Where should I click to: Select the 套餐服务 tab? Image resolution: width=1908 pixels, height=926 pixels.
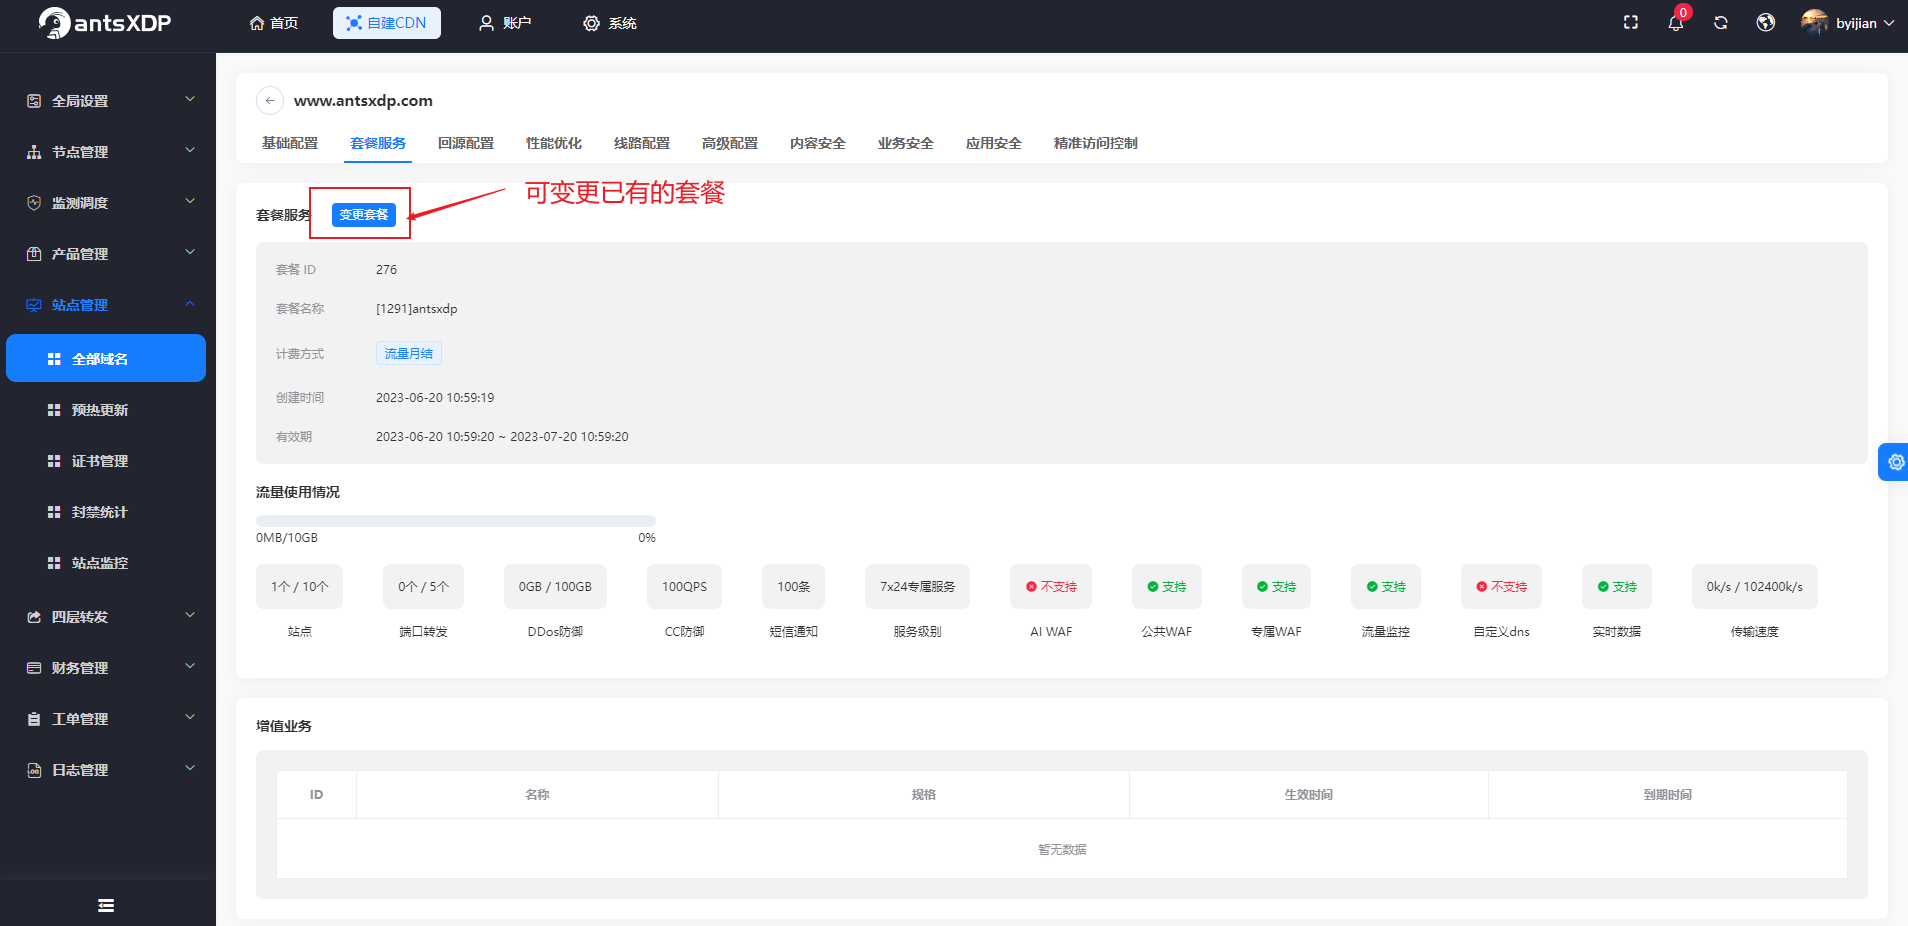coord(378,143)
